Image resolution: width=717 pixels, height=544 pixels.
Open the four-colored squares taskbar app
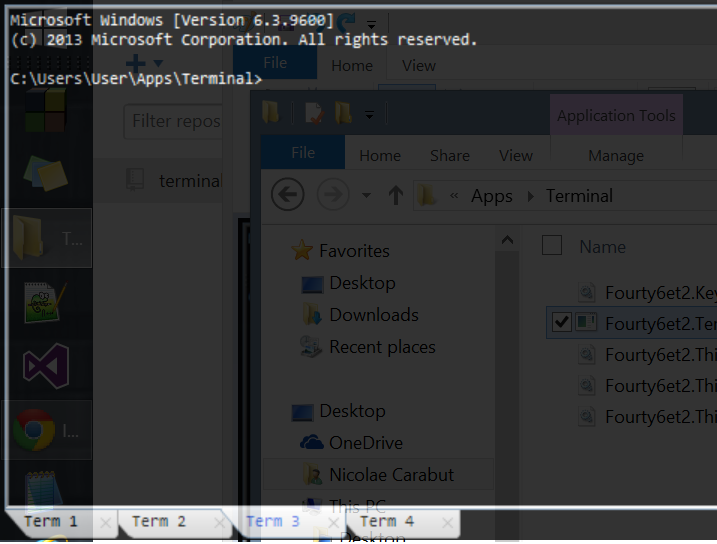45,109
